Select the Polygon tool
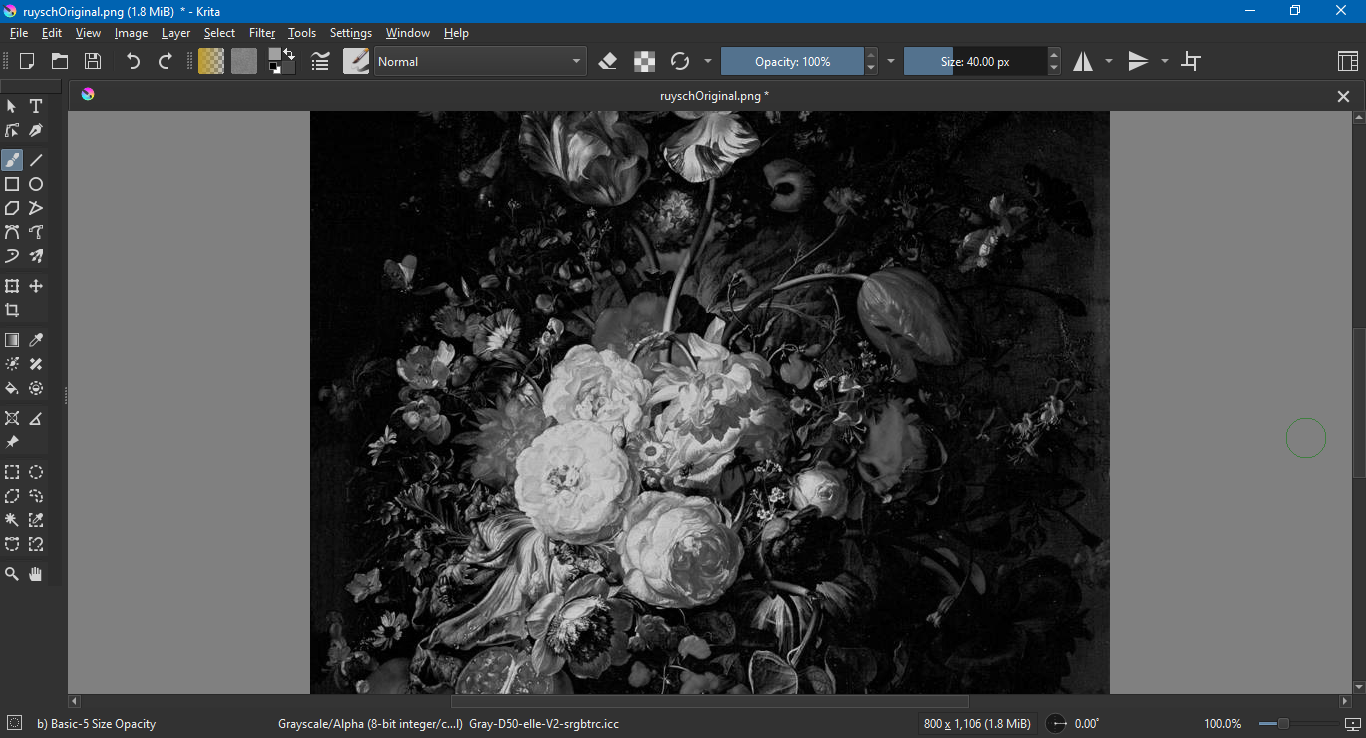Screen dimensions: 1366x738 pos(12,208)
